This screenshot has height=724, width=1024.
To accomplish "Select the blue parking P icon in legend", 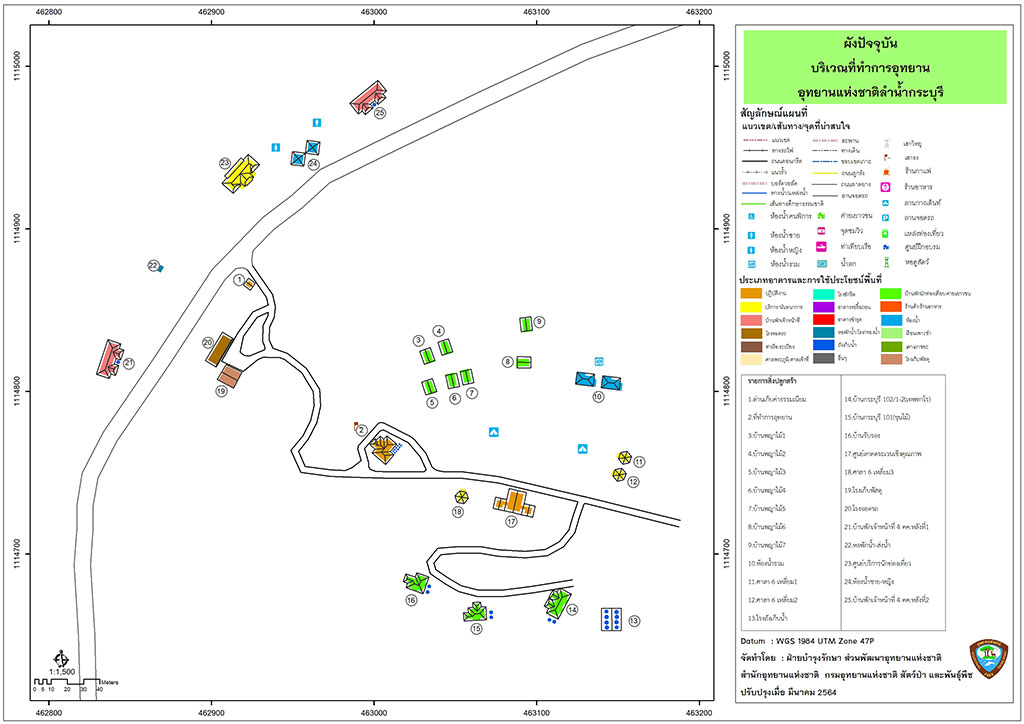I will click(x=886, y=217).
